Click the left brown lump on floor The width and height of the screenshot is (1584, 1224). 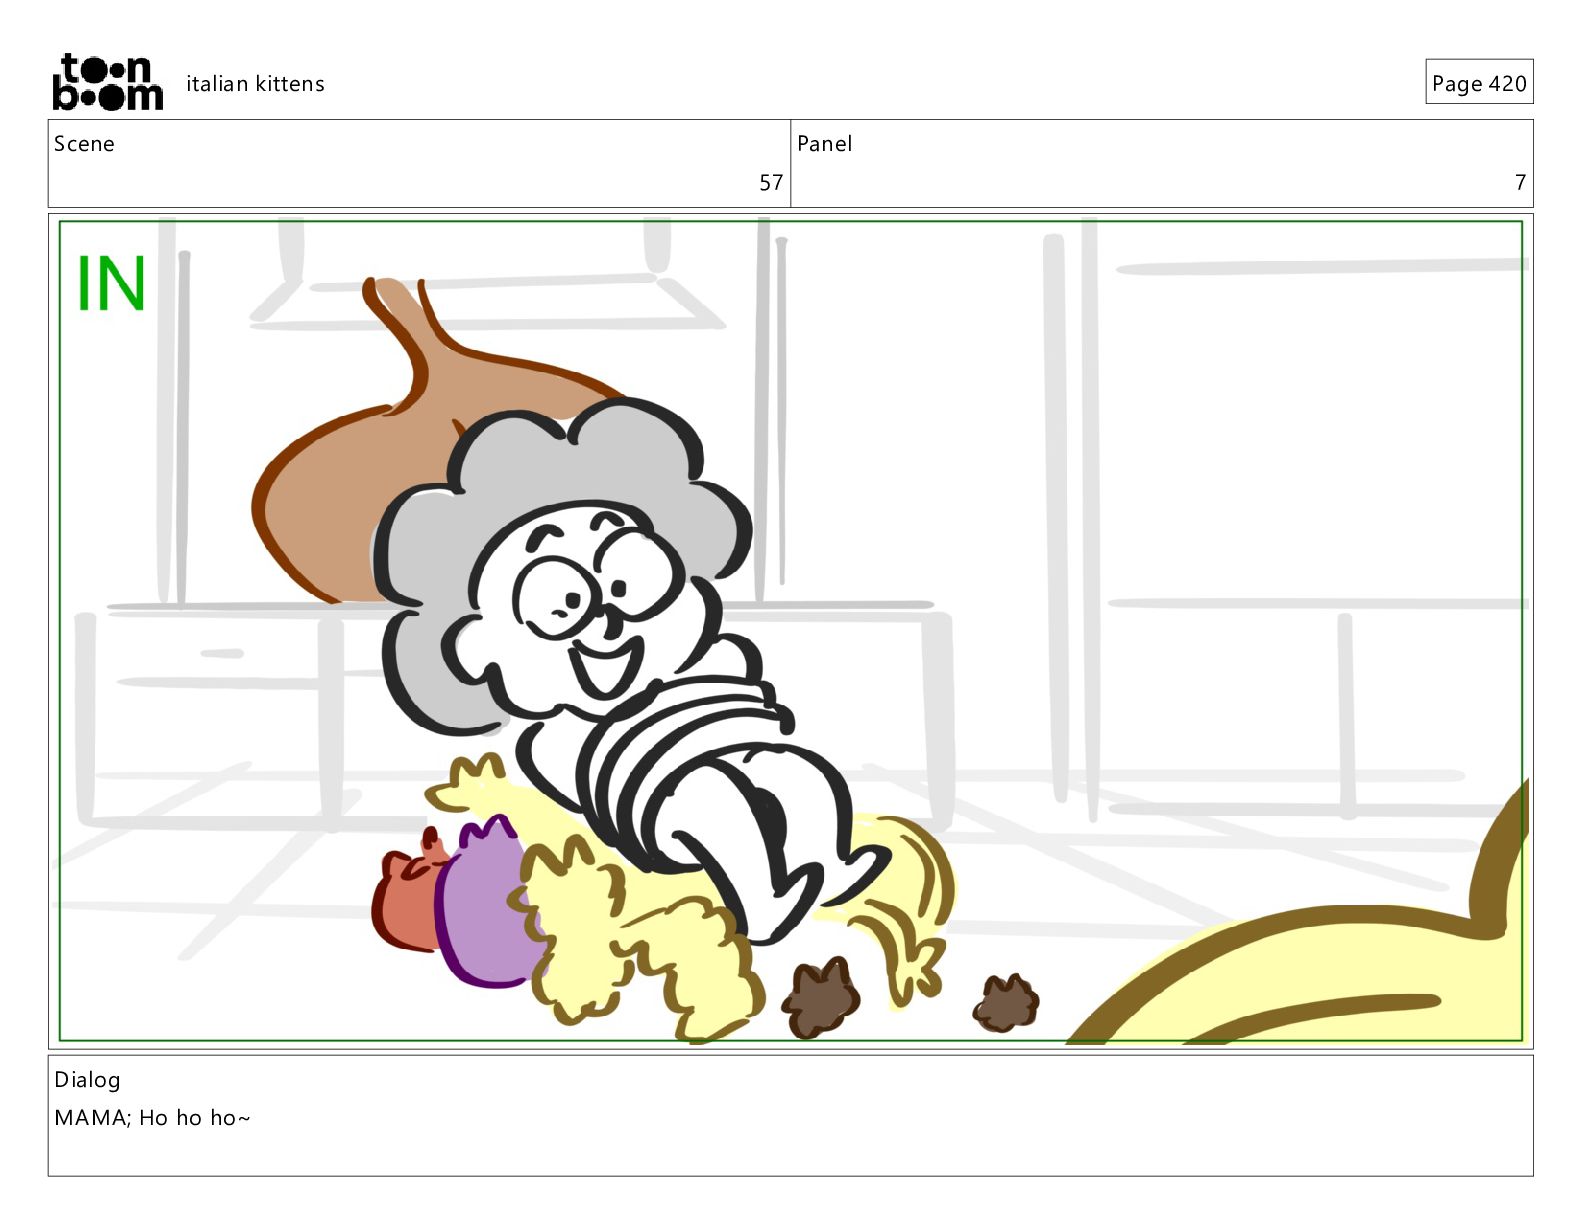click(820, 997)
